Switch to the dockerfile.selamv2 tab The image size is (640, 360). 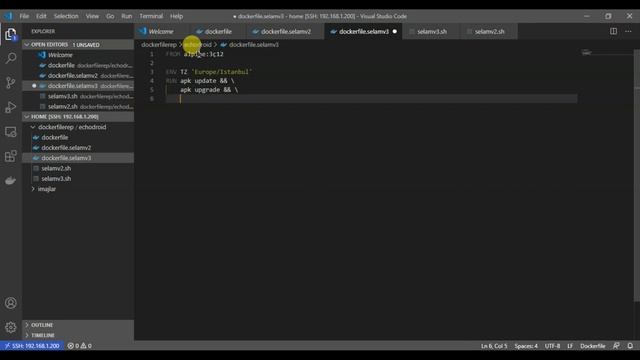pyautogui.click(x=286, y=31)
